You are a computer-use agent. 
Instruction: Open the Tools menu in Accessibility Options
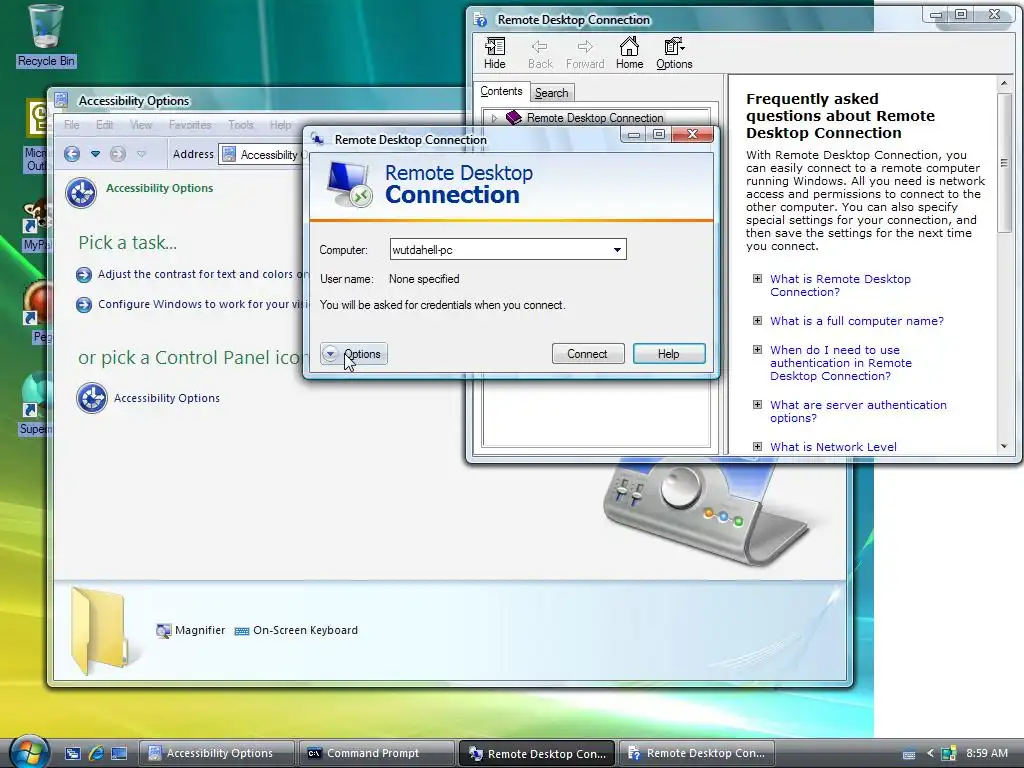tap(241, 125)
